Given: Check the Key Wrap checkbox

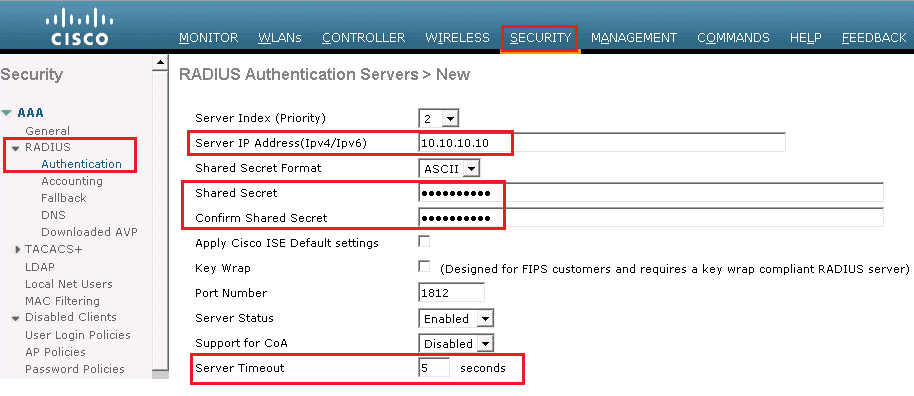Looking at the screenshot, I should 424,267.
